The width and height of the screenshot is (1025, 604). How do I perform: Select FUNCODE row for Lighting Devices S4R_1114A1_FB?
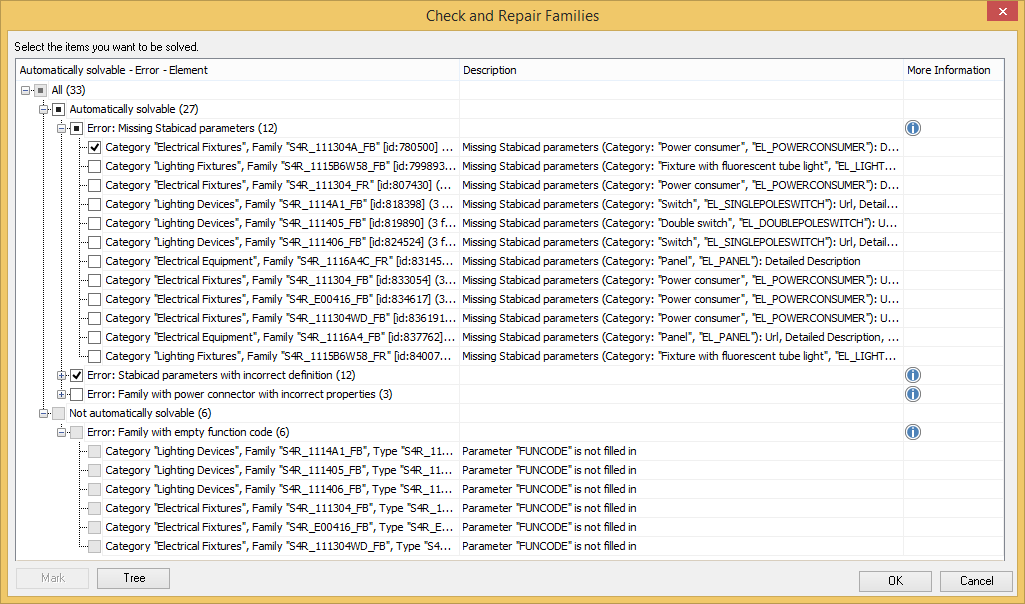[x=509, y=451]
